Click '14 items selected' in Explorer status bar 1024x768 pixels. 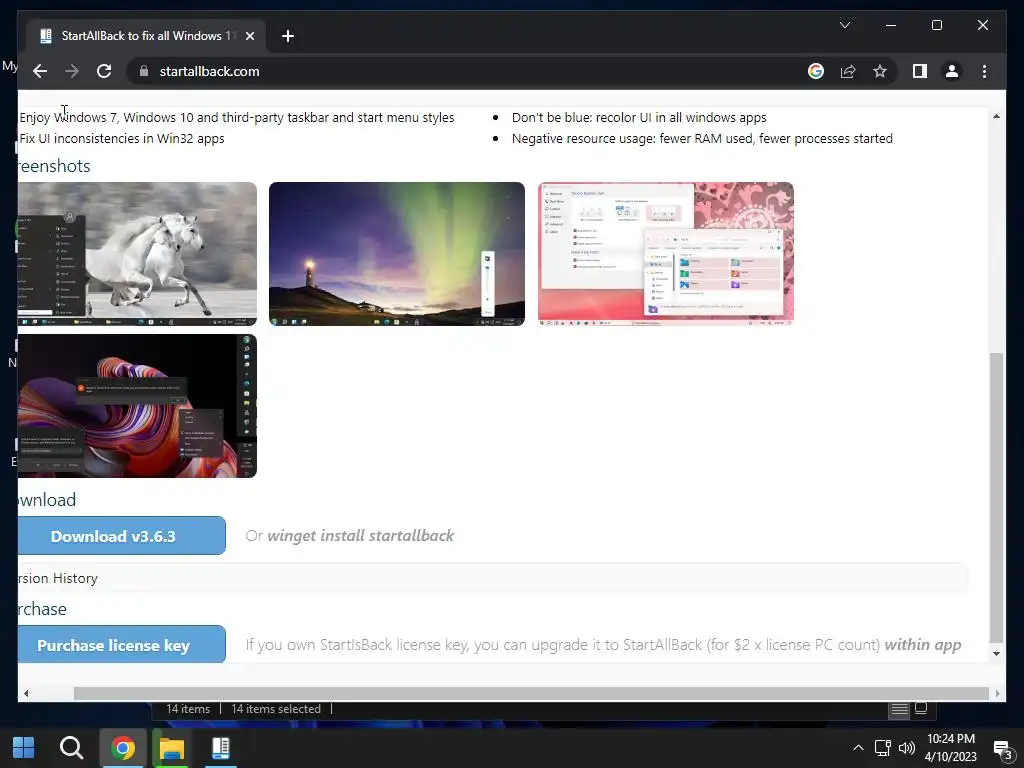click(x=276, y=709)
